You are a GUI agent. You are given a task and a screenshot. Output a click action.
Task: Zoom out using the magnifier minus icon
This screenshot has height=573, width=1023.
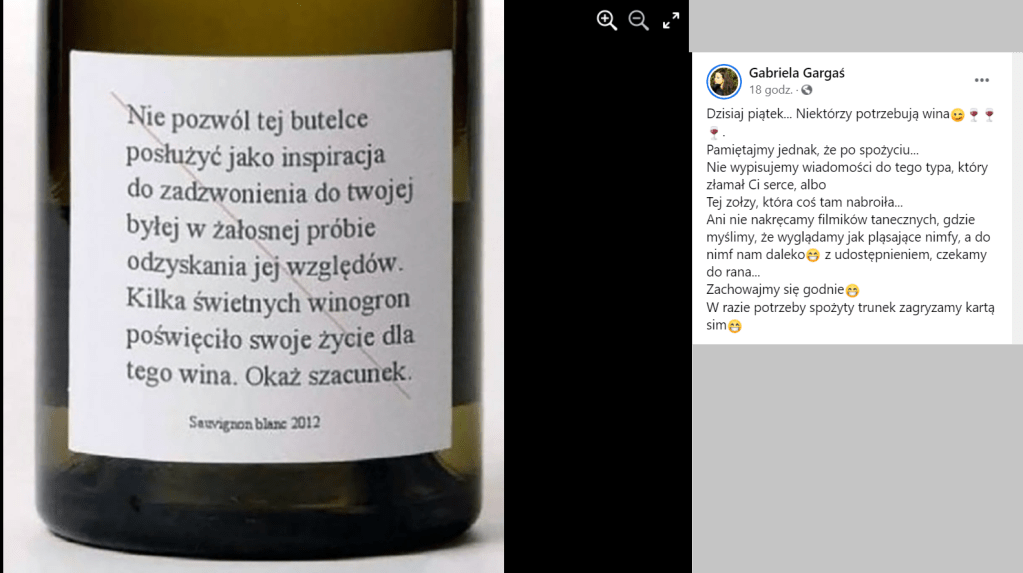pyautogui.click(x=639, y=20)
